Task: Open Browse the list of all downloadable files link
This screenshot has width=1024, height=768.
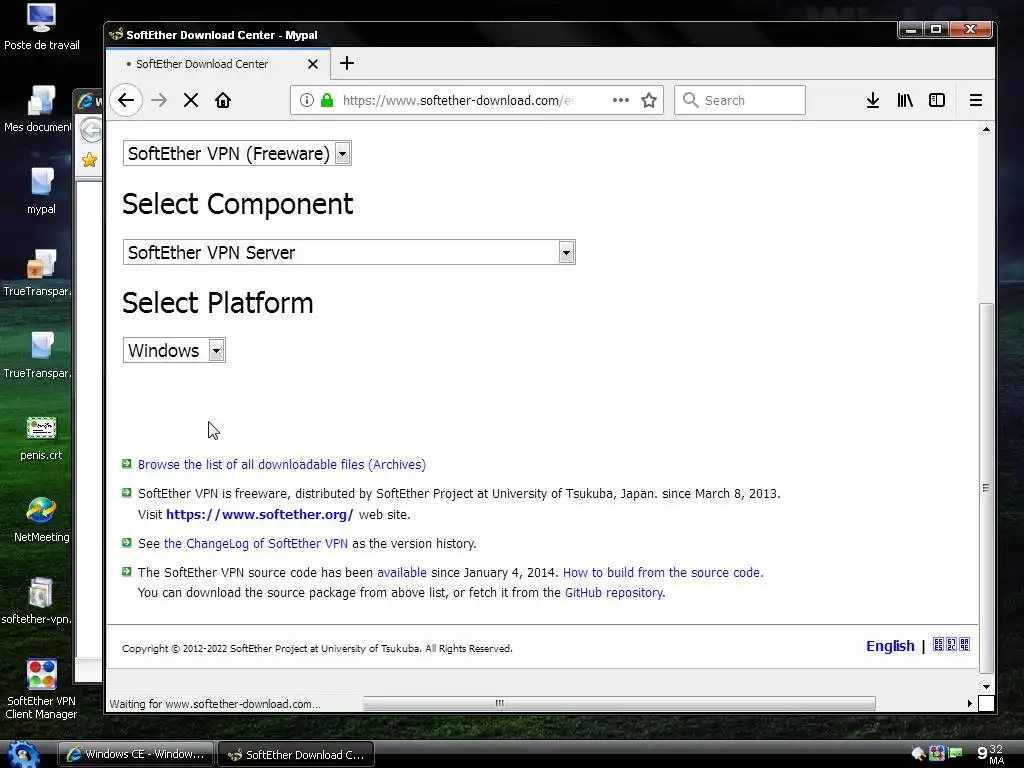Action: coord(281,464)
